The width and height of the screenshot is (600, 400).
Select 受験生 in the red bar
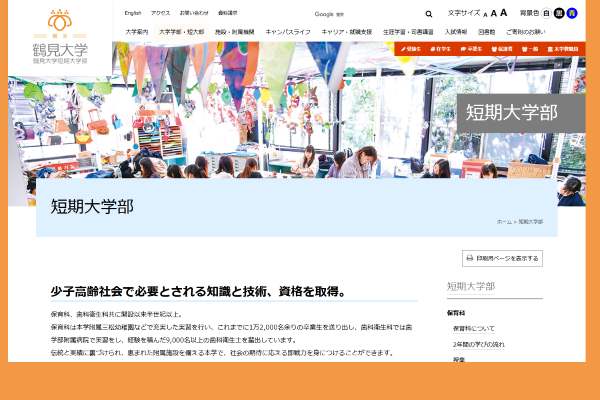coord(411,49)
